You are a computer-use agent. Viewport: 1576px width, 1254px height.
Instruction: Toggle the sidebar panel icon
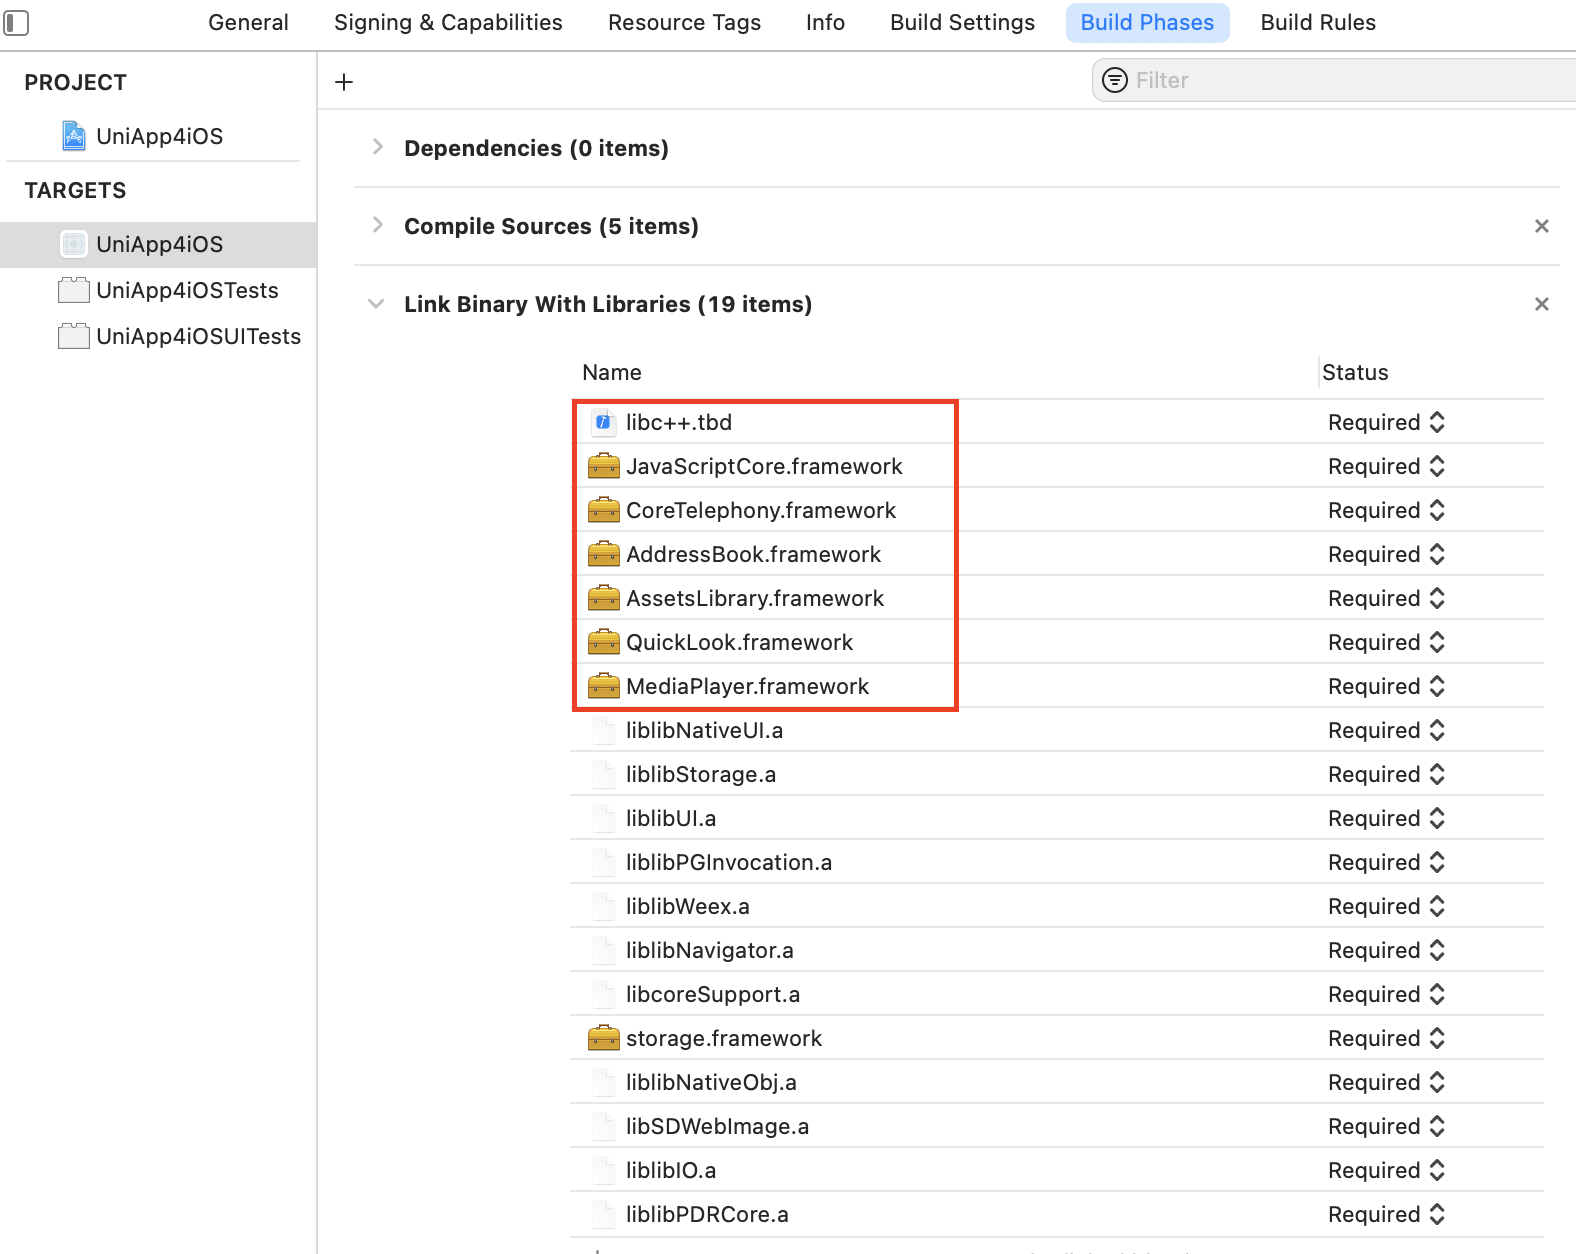pos(16,22)
